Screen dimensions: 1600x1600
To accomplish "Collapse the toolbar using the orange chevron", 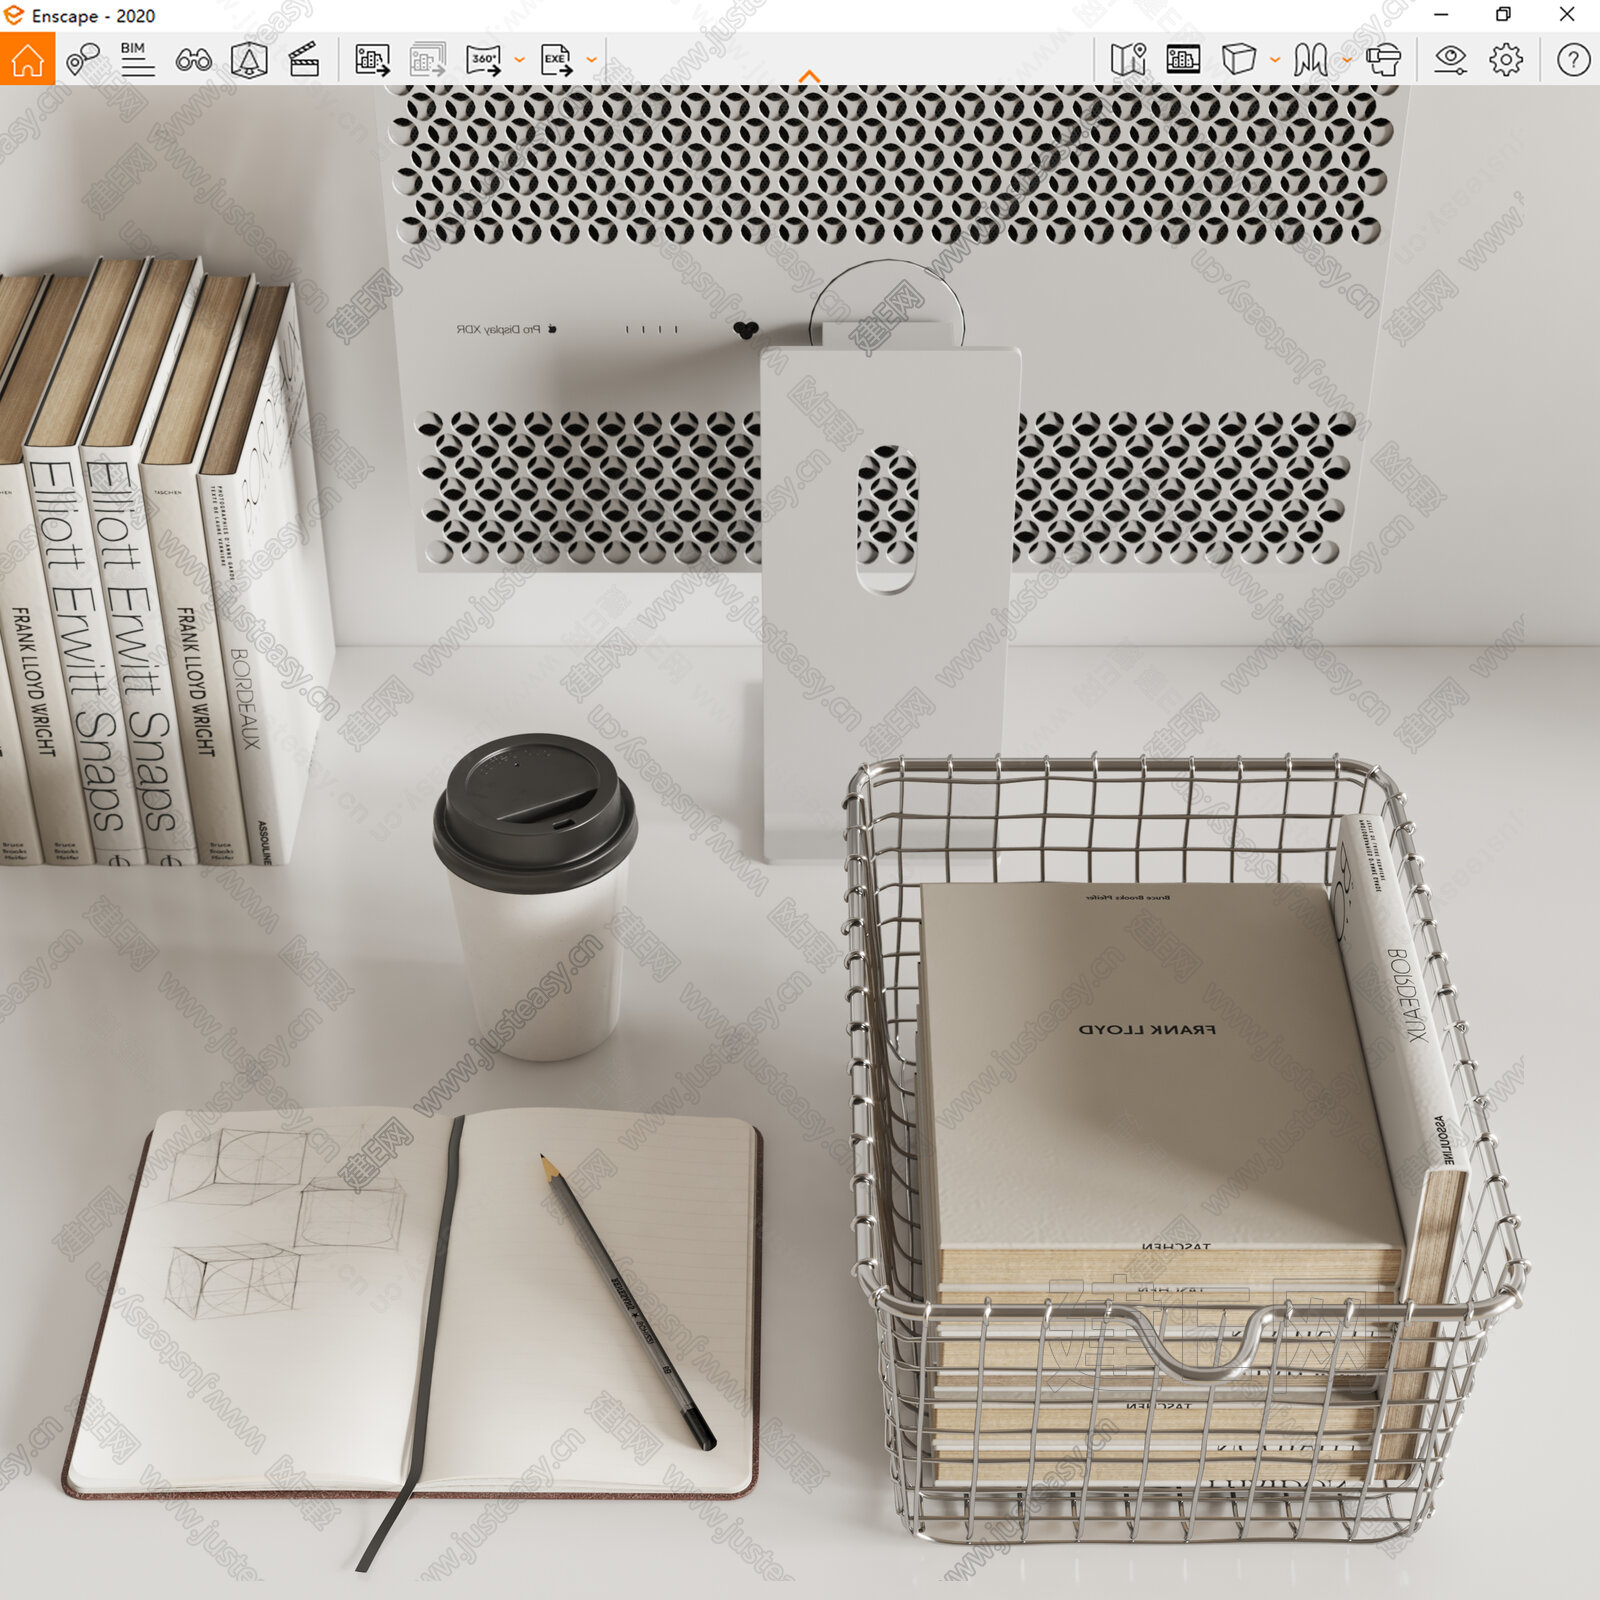I will [809, 76].
